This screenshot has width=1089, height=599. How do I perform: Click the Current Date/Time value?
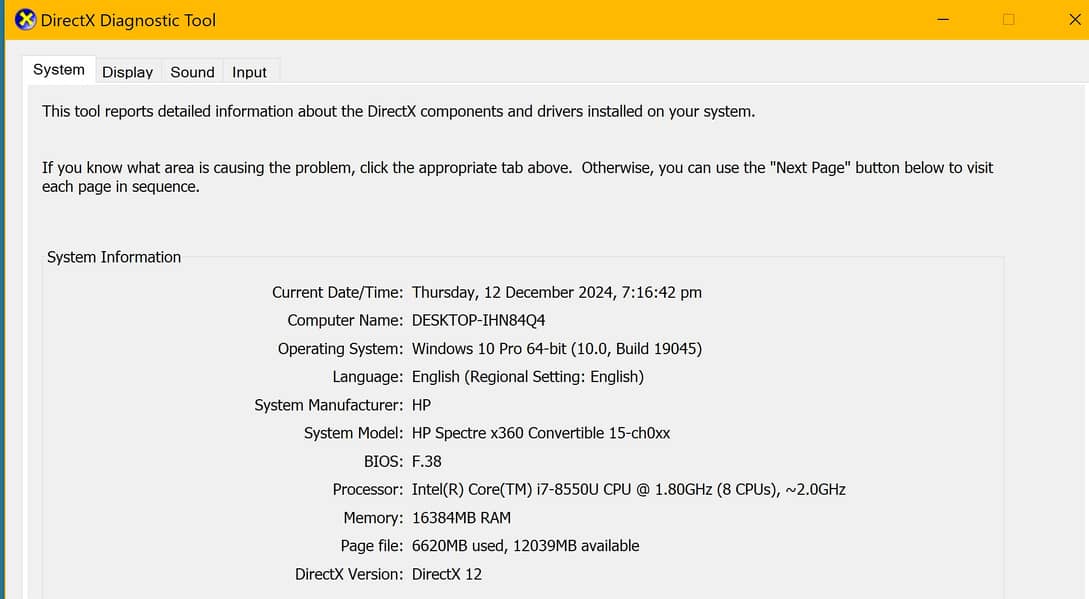556,293
